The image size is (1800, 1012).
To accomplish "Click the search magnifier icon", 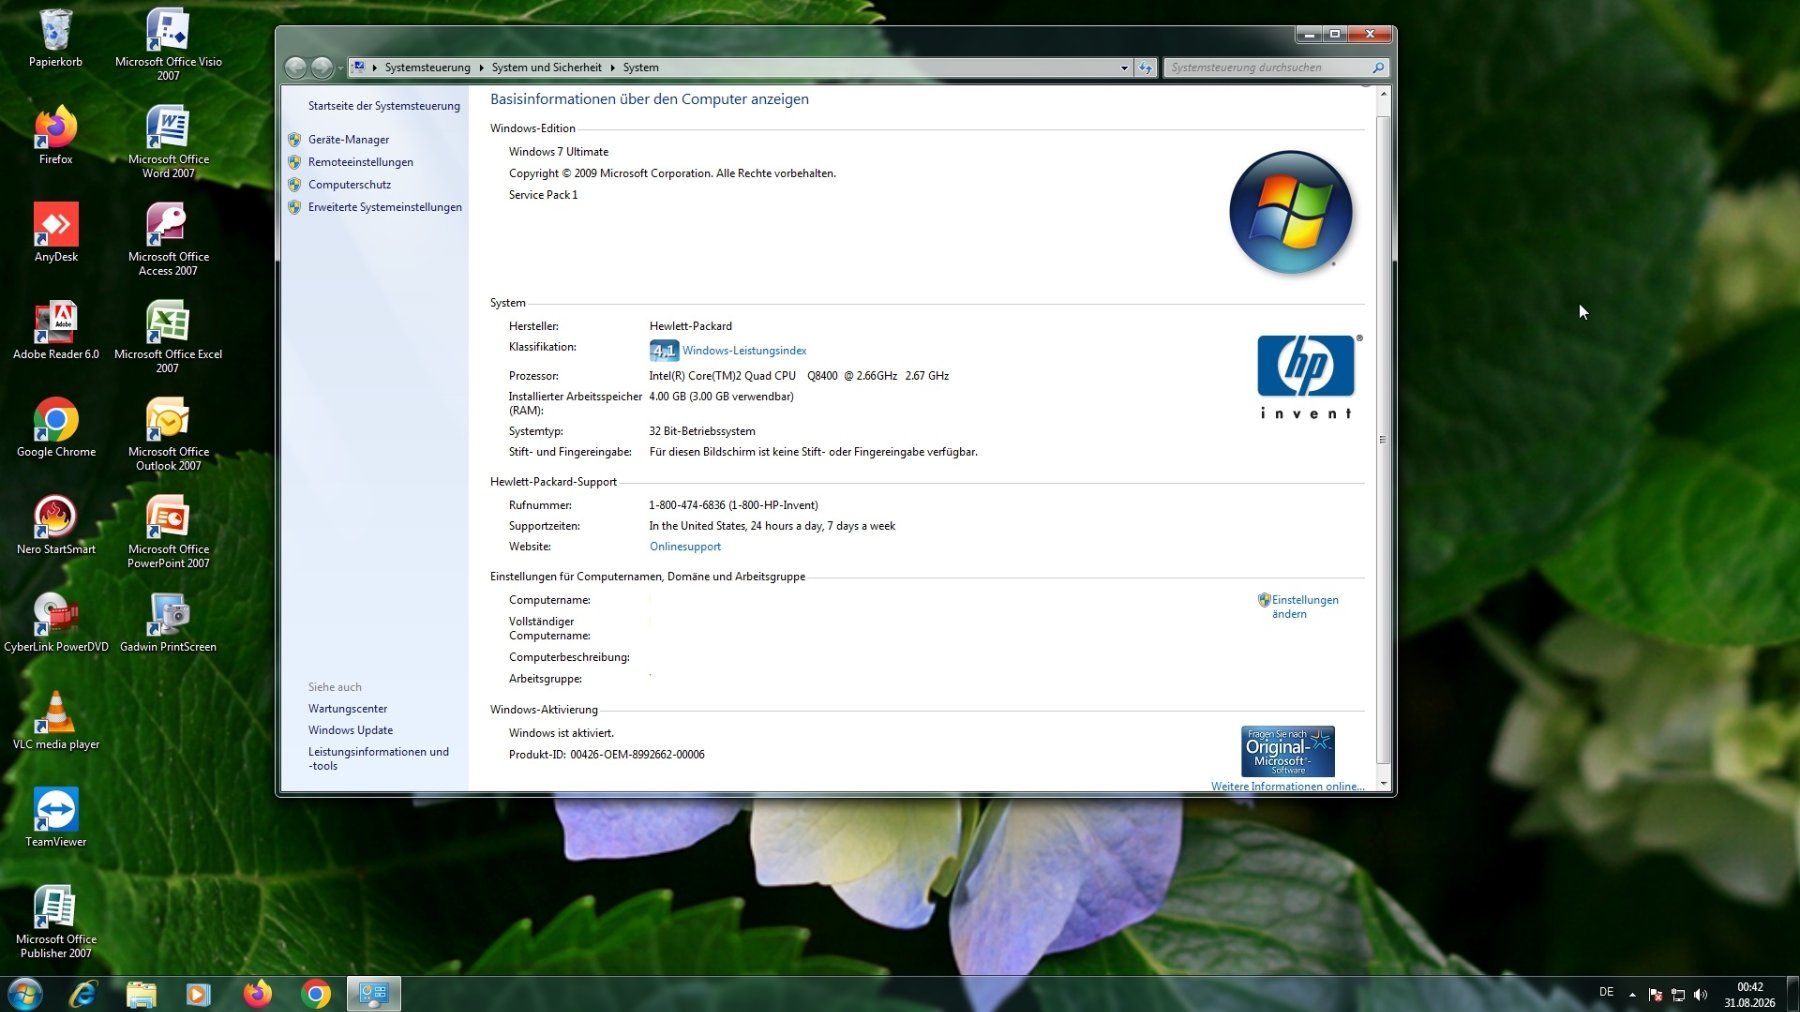I will point(1378,67).
